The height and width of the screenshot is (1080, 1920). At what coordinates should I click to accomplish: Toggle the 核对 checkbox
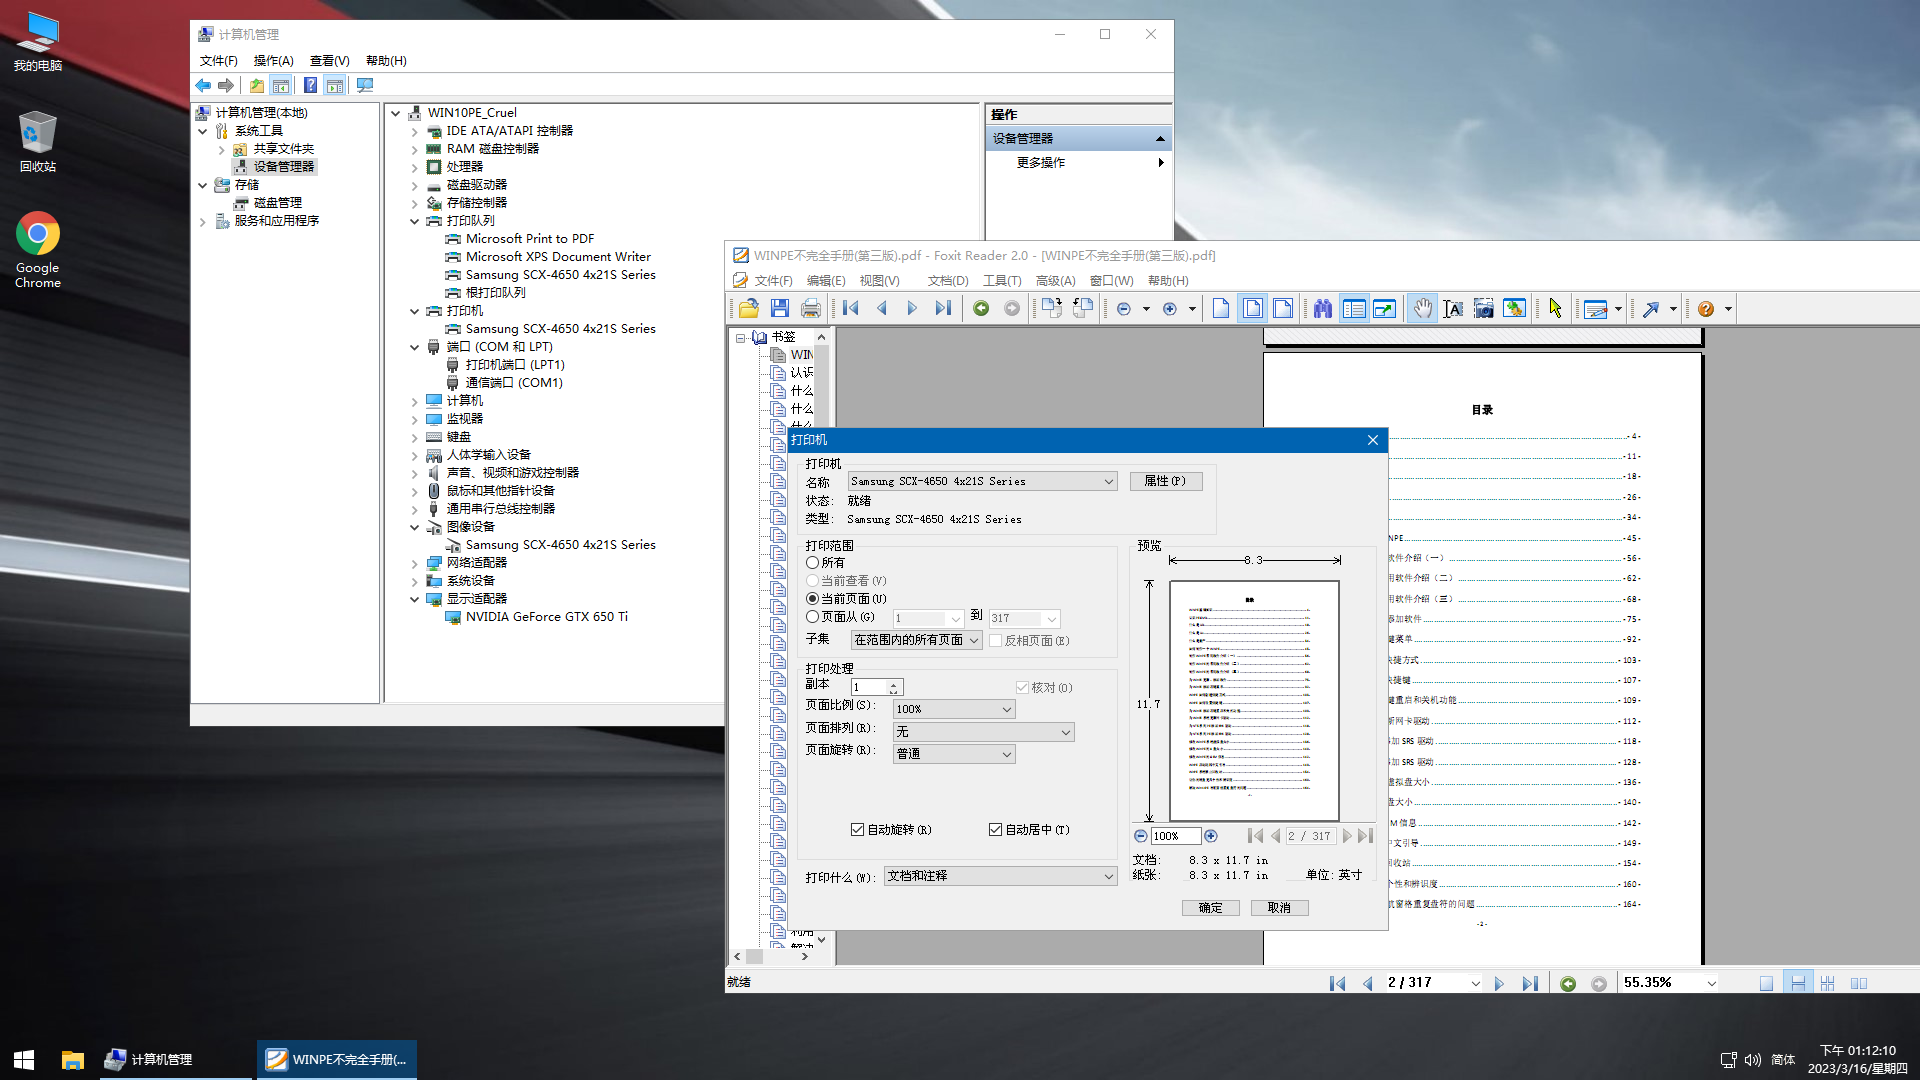coord(1022,688)
